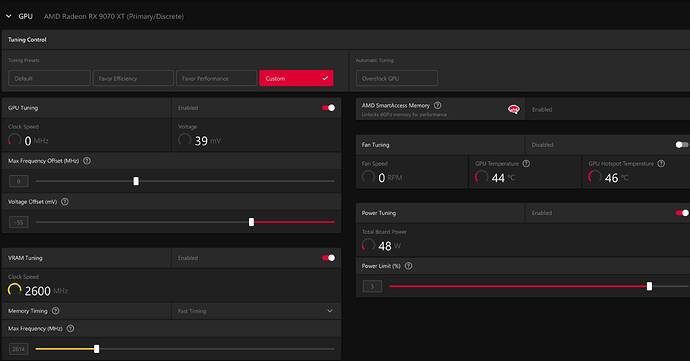Toggle the Power Tuning switch
690x361 pixels.
point(682,213)
